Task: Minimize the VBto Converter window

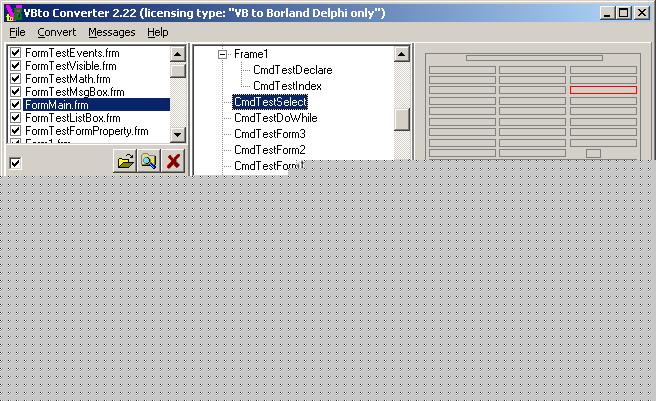Action: point(607,13)
